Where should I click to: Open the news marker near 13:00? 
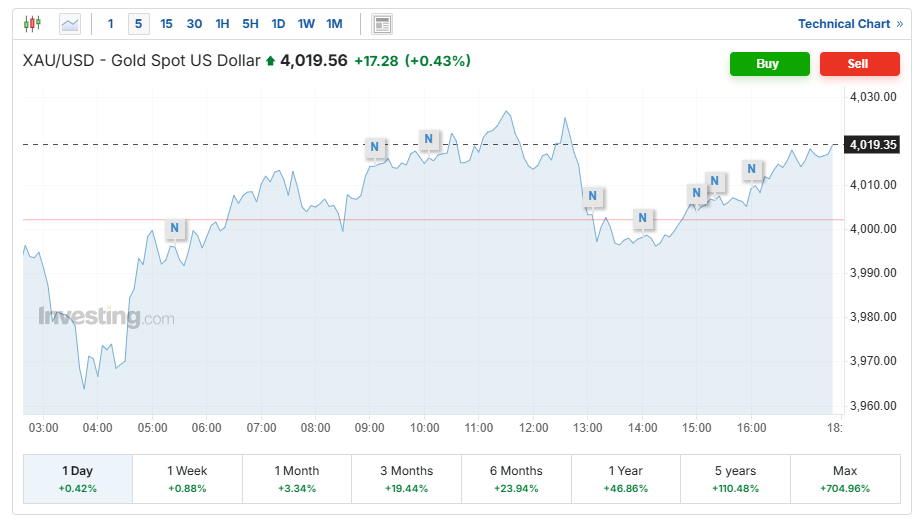(593, 196)
